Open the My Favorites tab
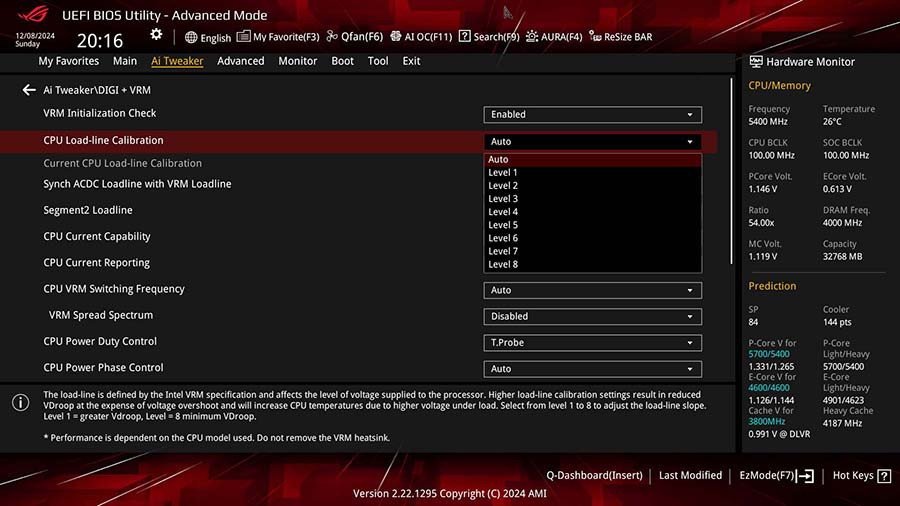Viewport: 900px width, 506px height. [x=68, y=61]
